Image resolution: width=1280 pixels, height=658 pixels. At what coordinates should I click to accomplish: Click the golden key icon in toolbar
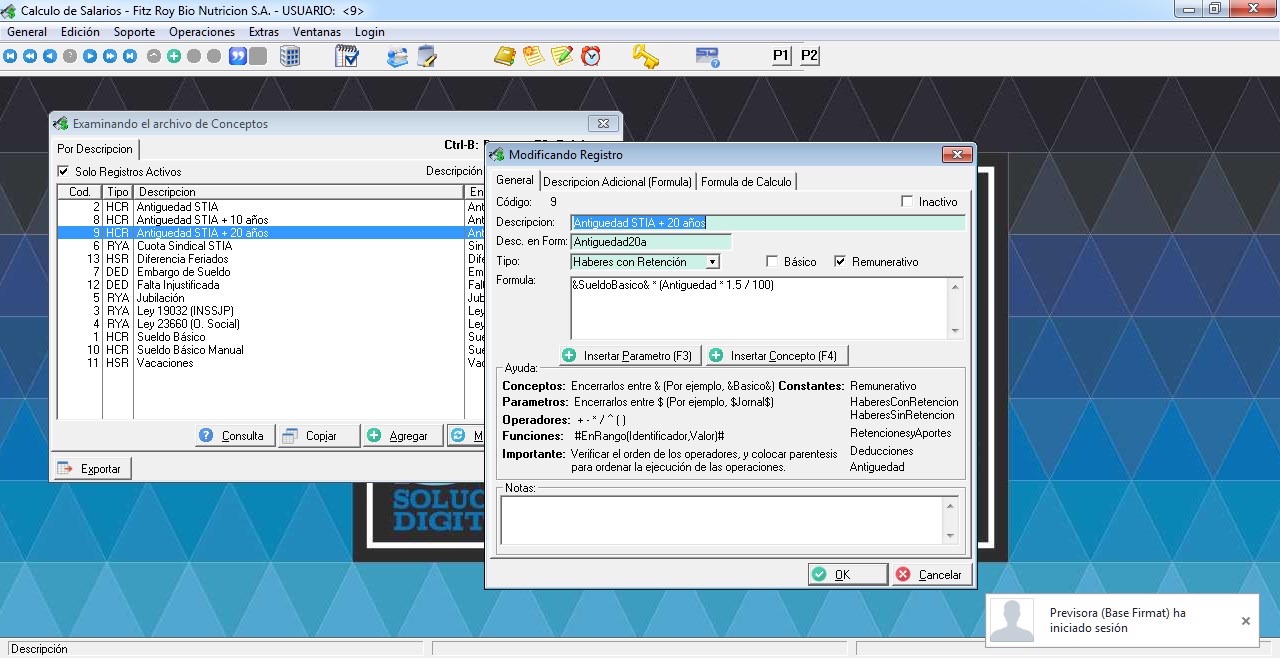645,56
